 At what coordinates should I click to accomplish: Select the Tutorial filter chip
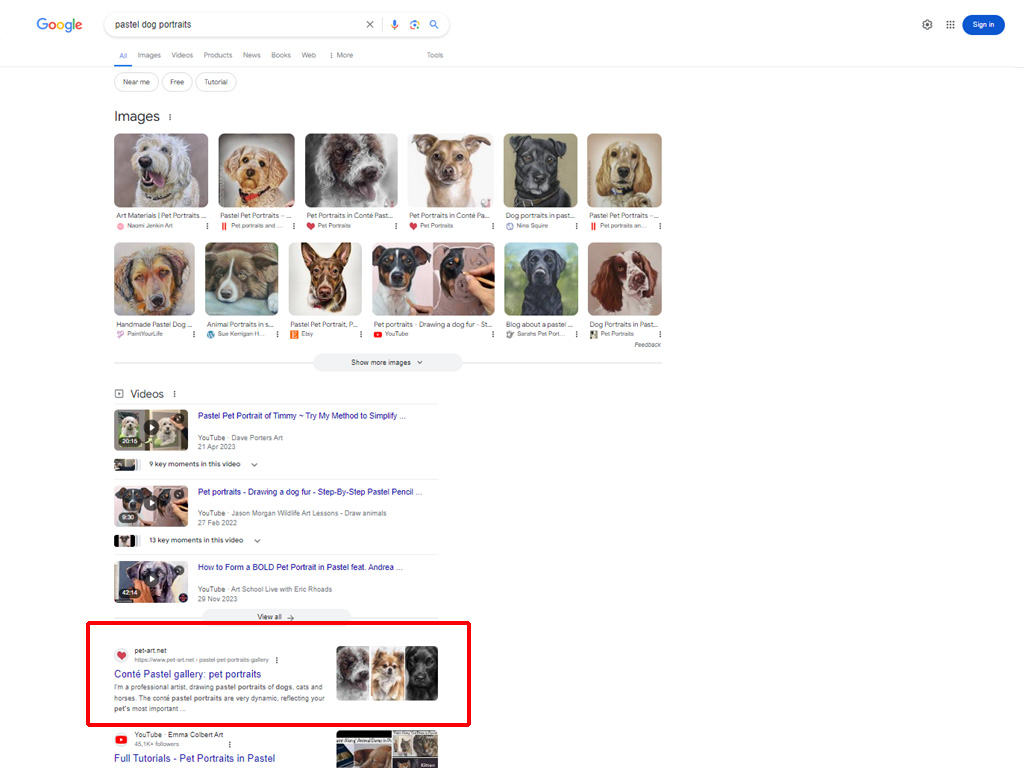[x=216, y=82]
